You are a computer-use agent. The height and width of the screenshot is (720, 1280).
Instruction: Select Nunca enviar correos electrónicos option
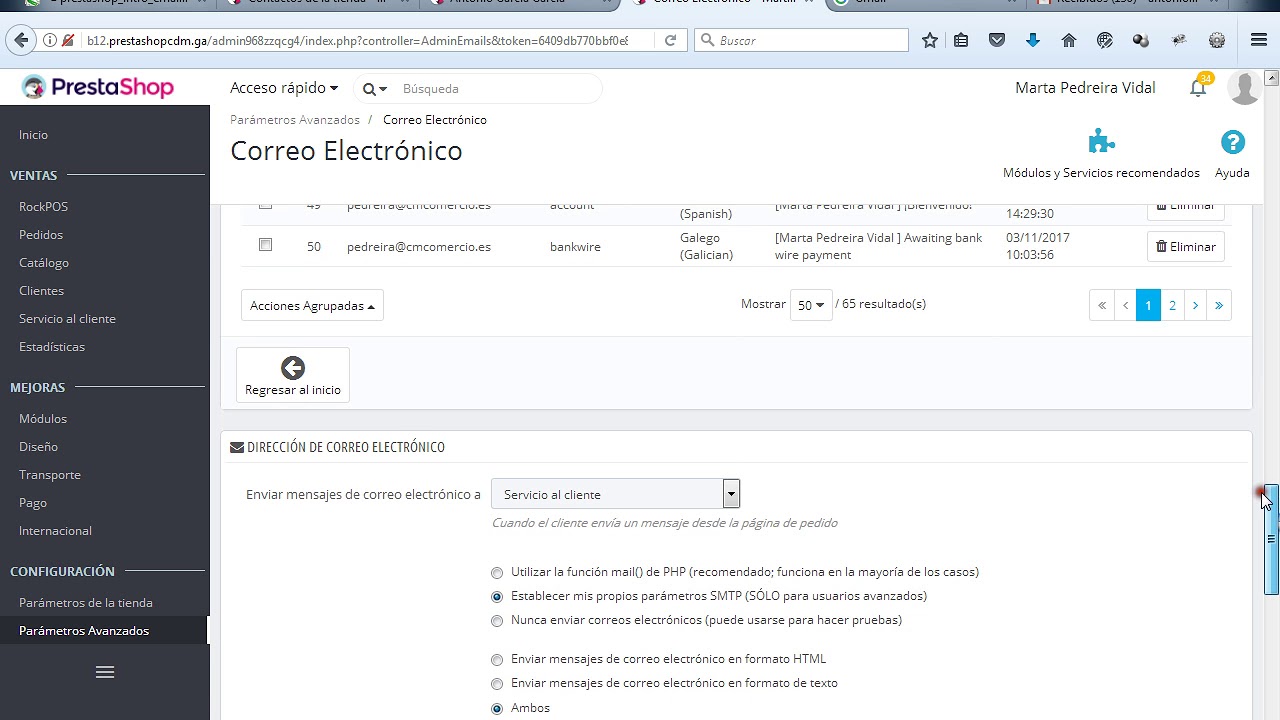(497, 621)
